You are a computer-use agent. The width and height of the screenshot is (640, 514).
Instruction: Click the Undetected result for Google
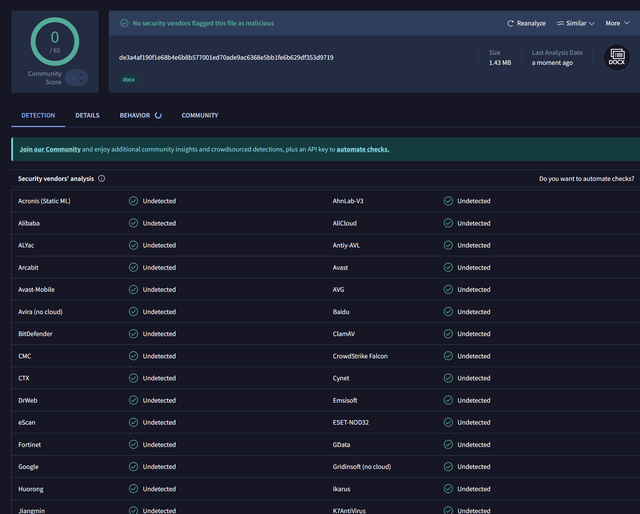pyautogui.click(x=159, y=467)
